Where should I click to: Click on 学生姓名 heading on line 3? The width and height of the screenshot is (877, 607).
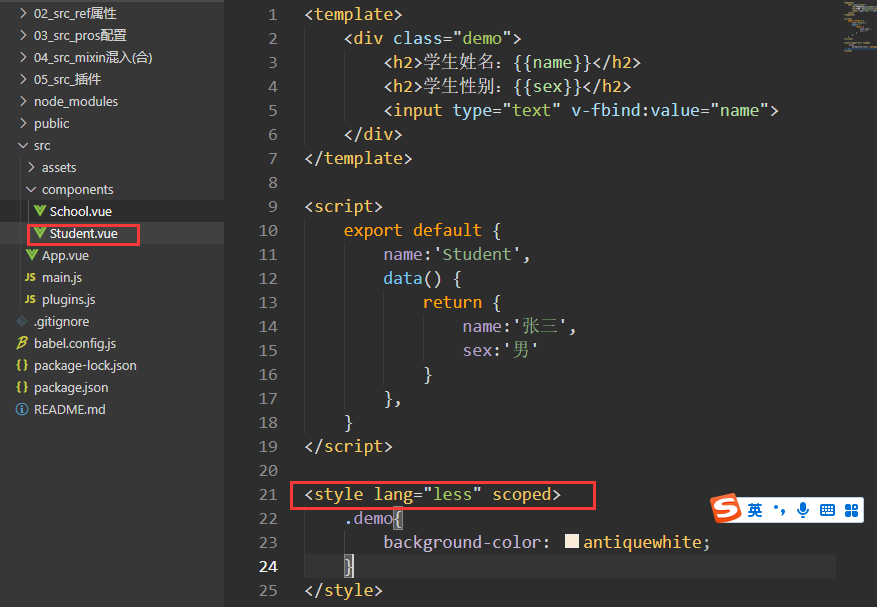458,62
